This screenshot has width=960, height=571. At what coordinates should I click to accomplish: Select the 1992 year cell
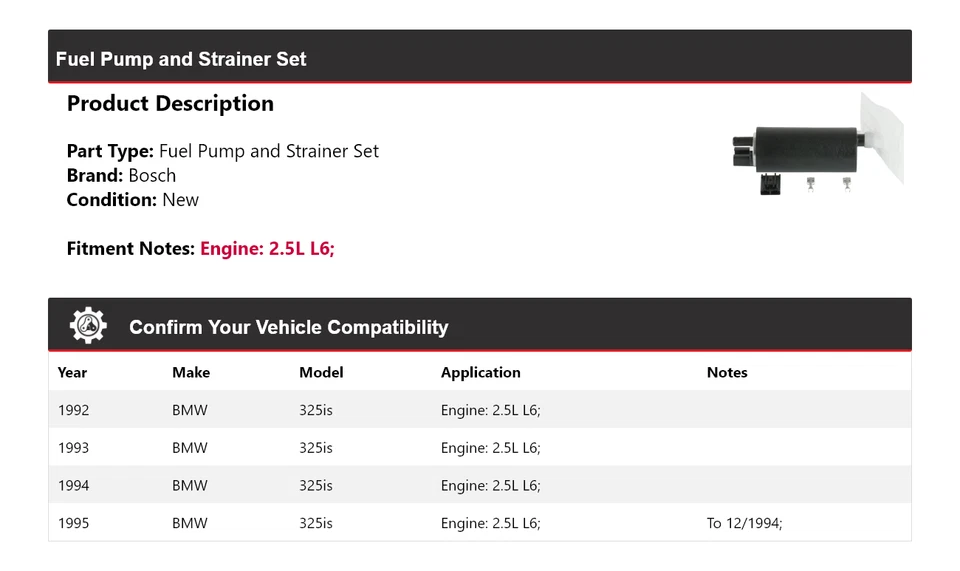pyautogui.click(x=73, y=410)
